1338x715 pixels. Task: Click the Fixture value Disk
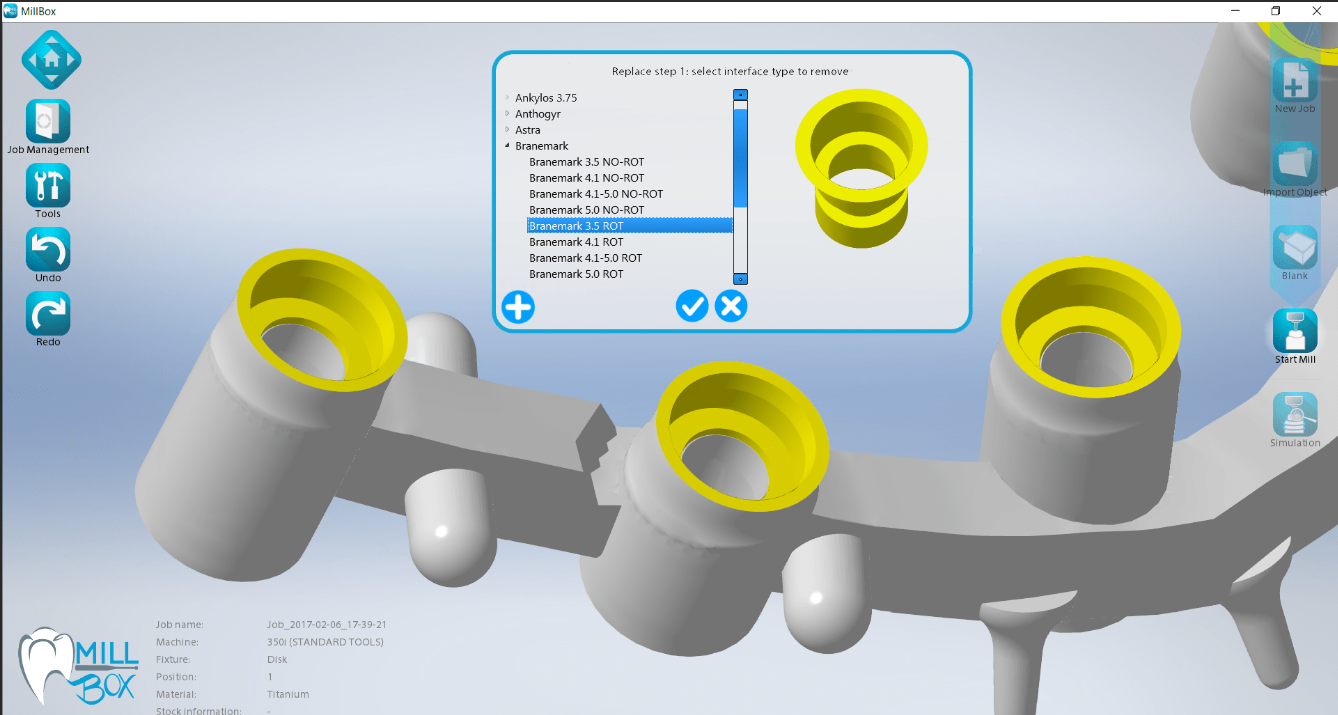(277, 659)
